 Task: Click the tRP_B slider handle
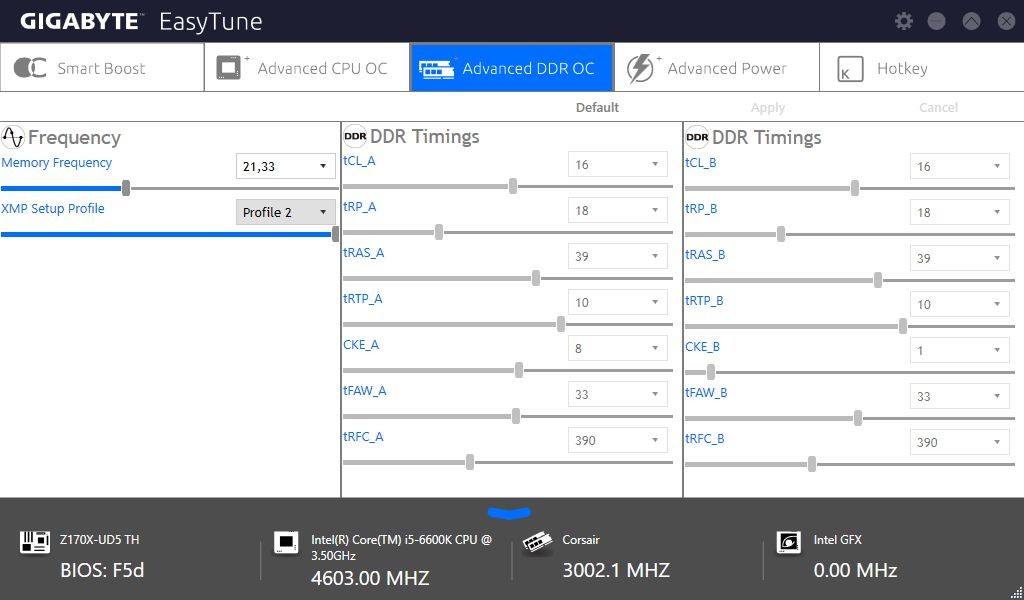click(781, 234)
